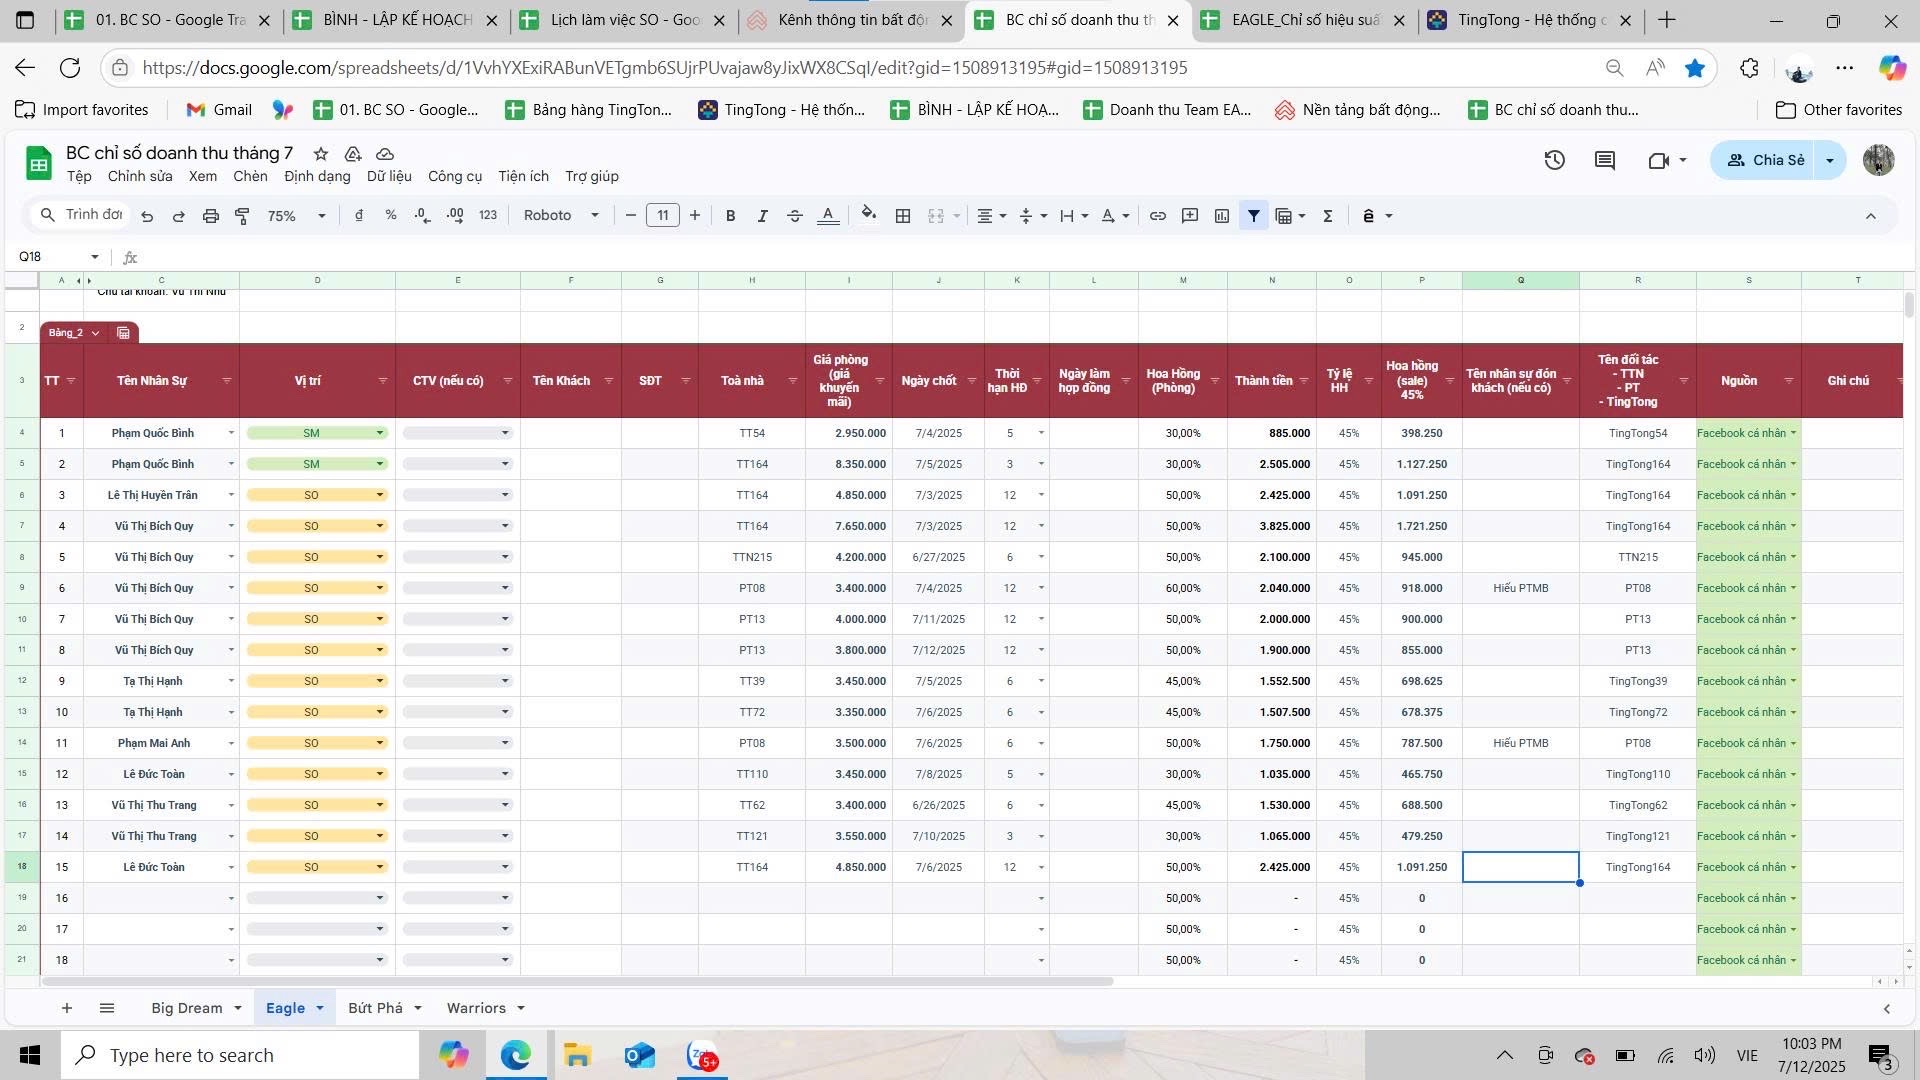
Task: Select the paint format tool
Action: click(242, 216)
